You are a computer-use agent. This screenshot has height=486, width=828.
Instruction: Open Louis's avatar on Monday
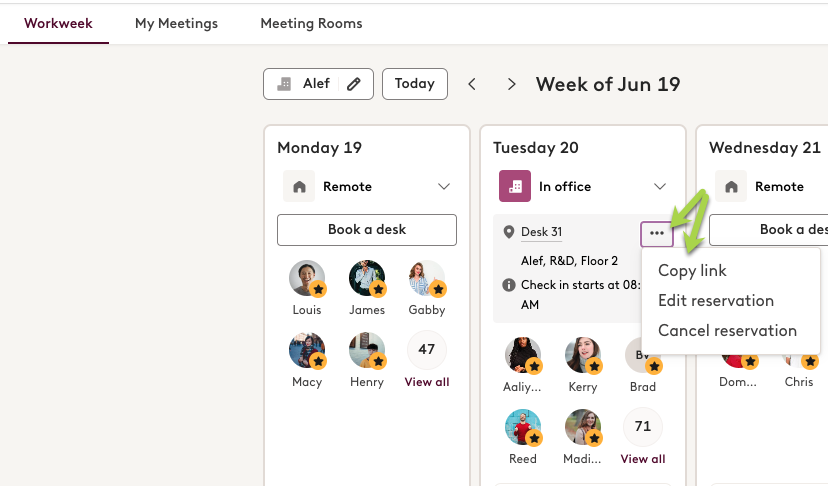[x=307, y=278]
